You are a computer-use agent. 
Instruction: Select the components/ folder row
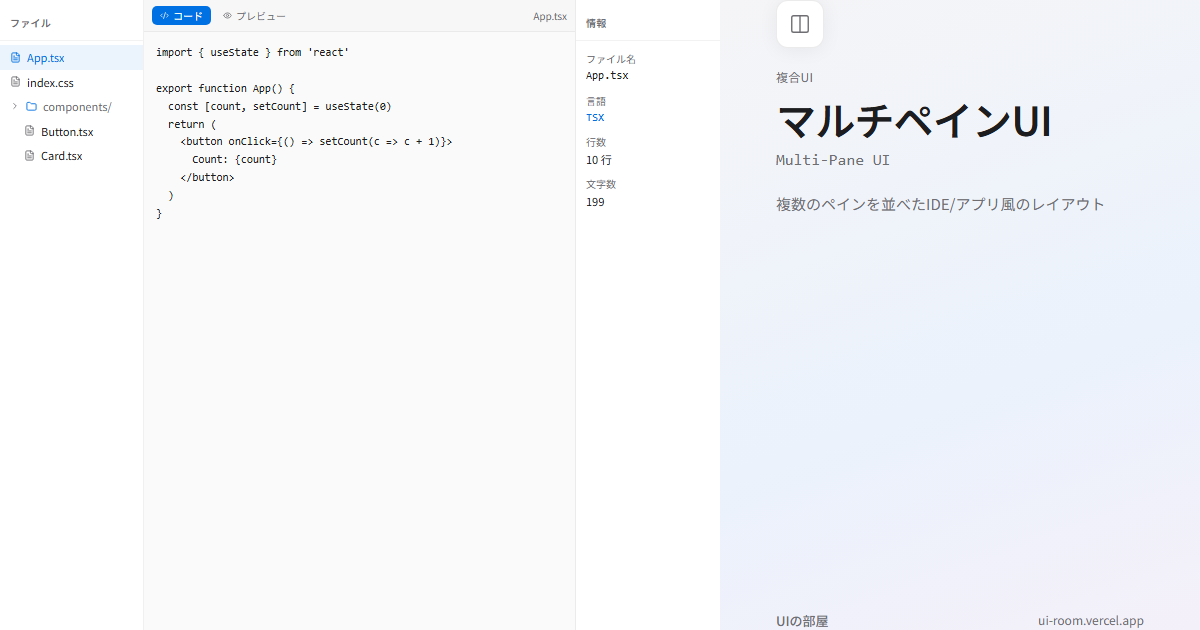[x=71, y=107]
